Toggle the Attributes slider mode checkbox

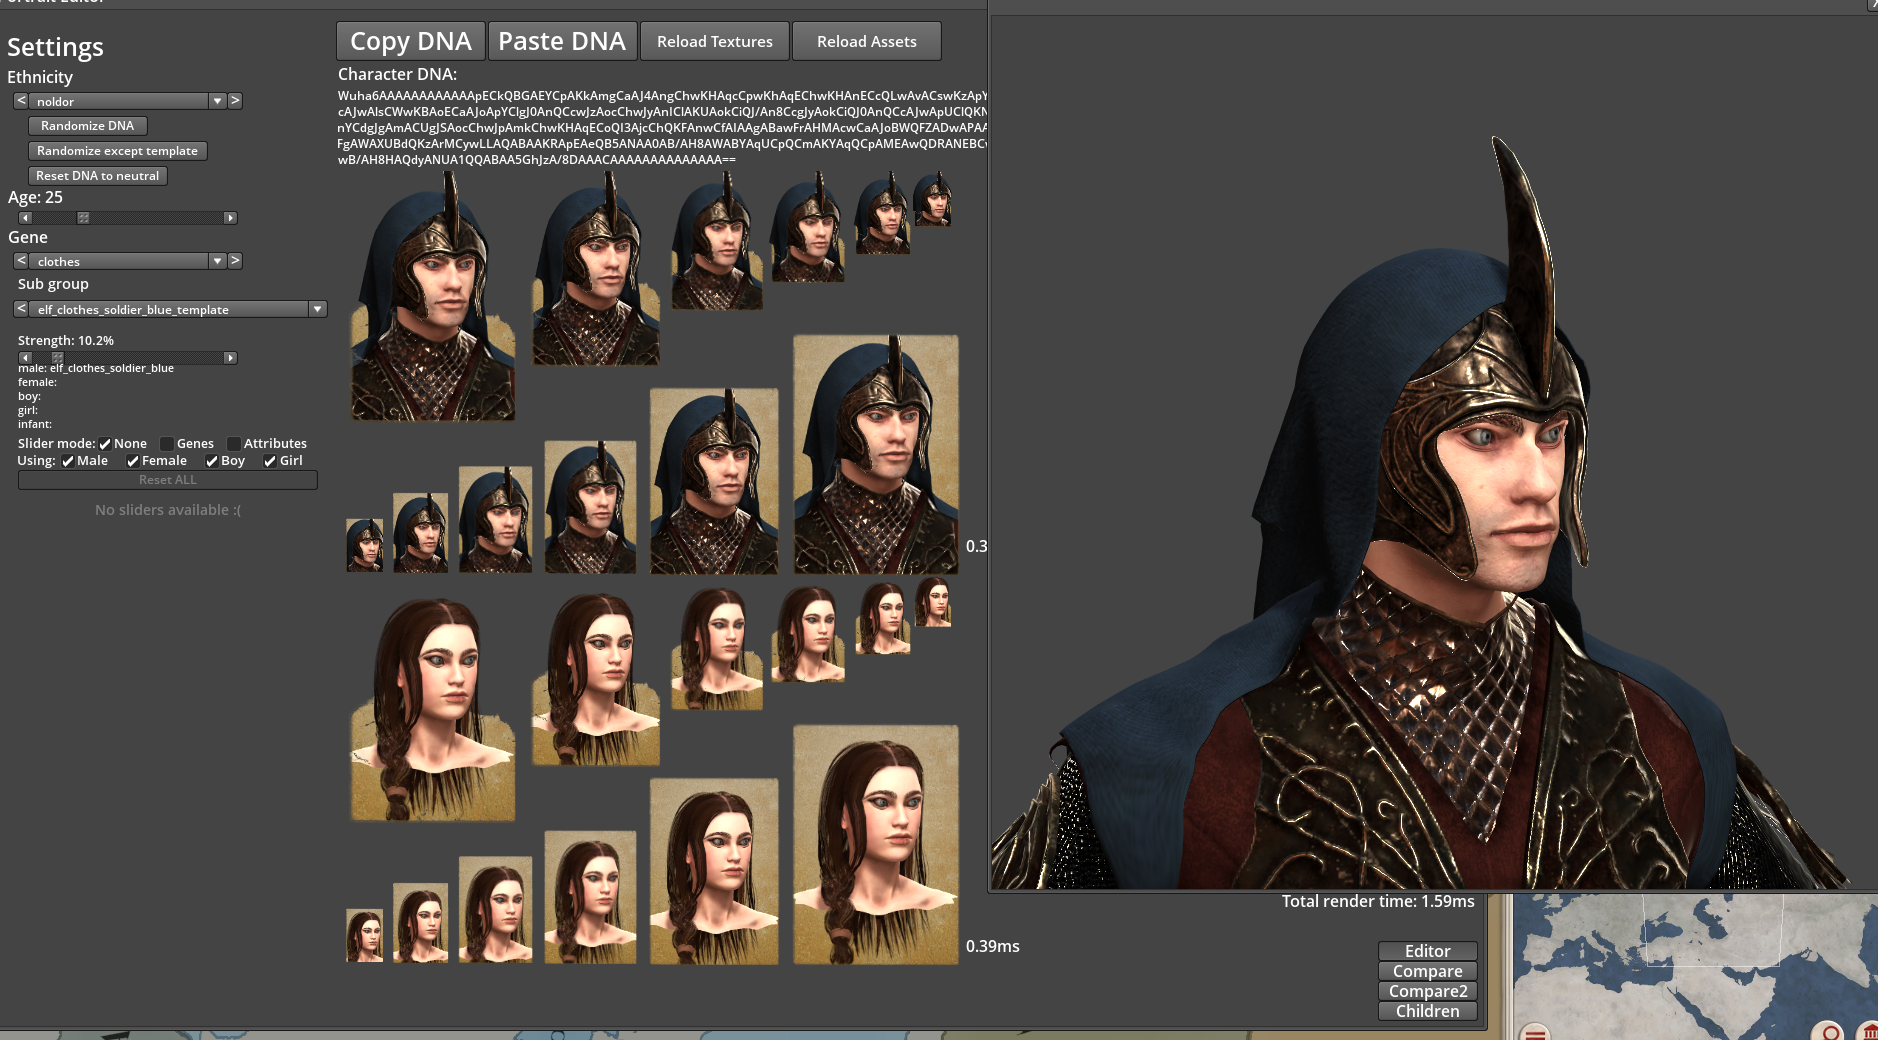[x=234, y=444]
